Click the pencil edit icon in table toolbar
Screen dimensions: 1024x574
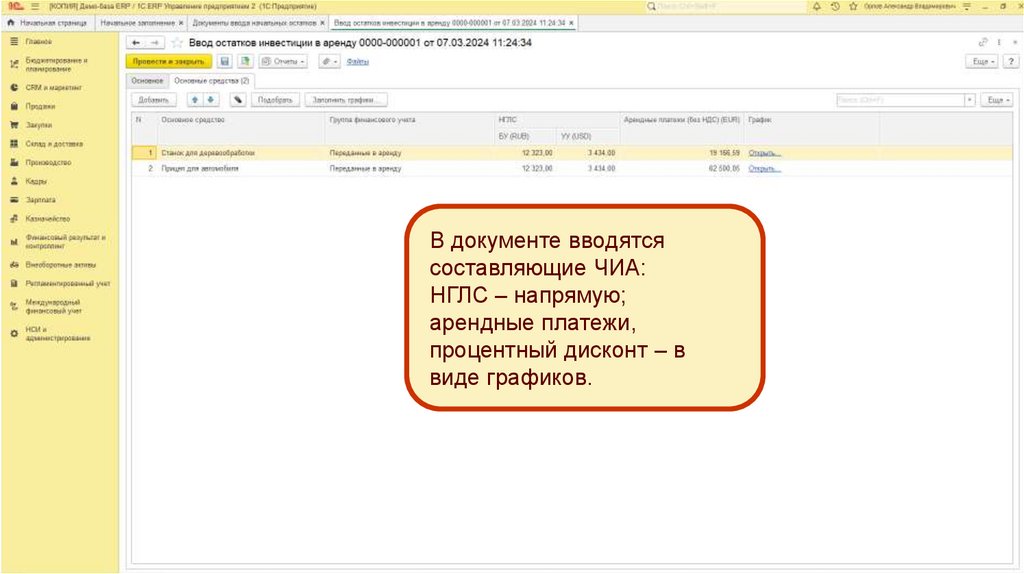pos(237,100)
